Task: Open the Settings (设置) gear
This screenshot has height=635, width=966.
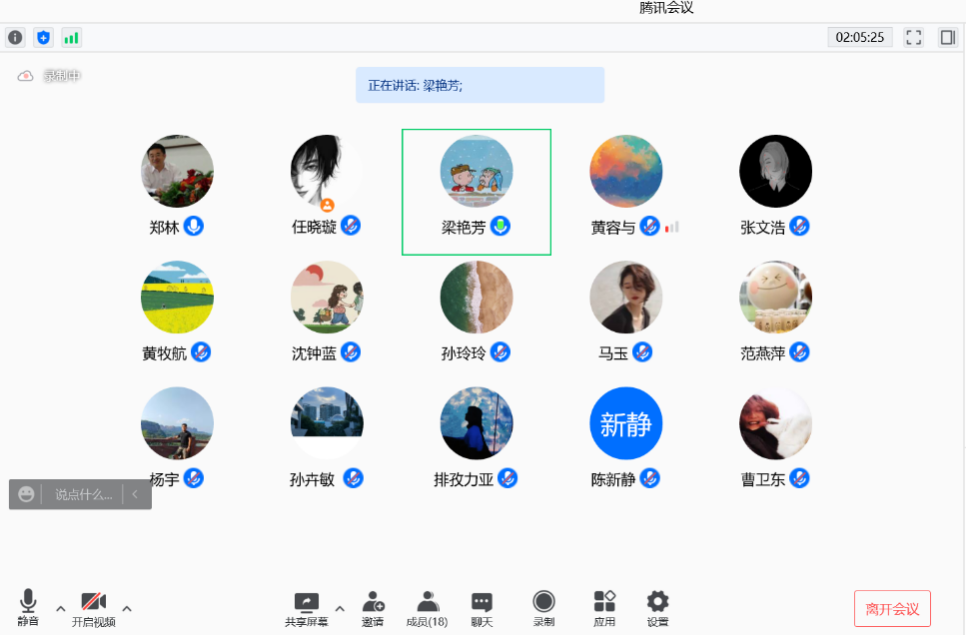Action: (x=657, y=607)
